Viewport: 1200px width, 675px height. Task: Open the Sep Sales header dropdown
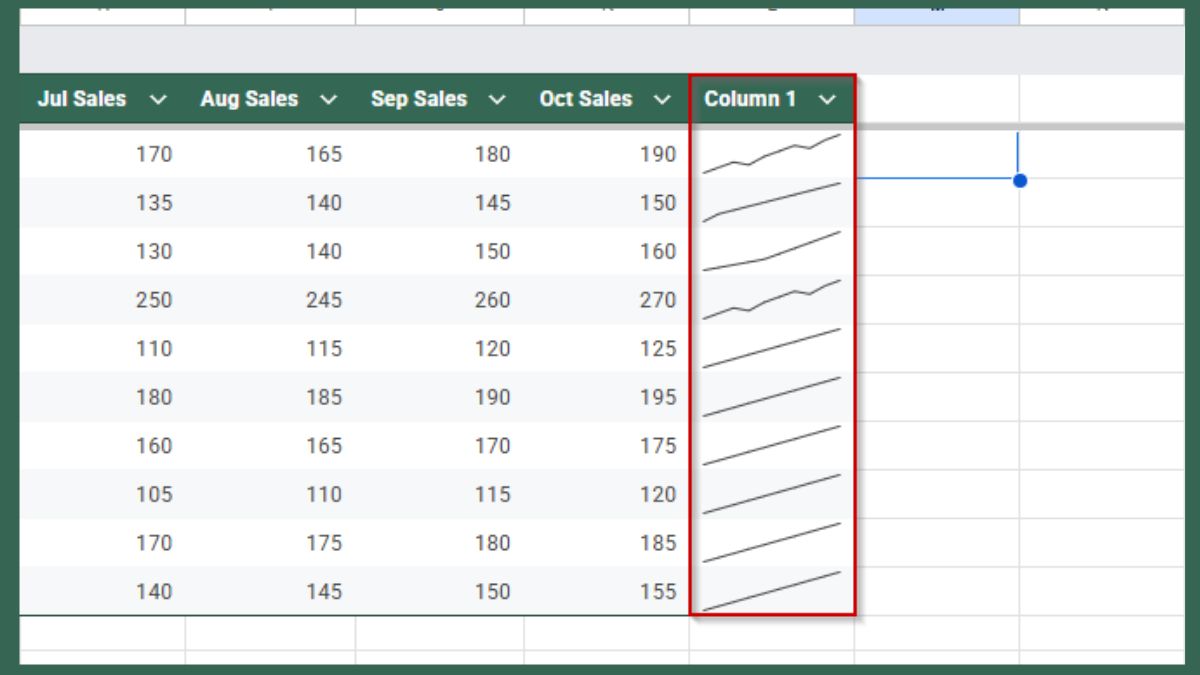click(x=497, y=99)
